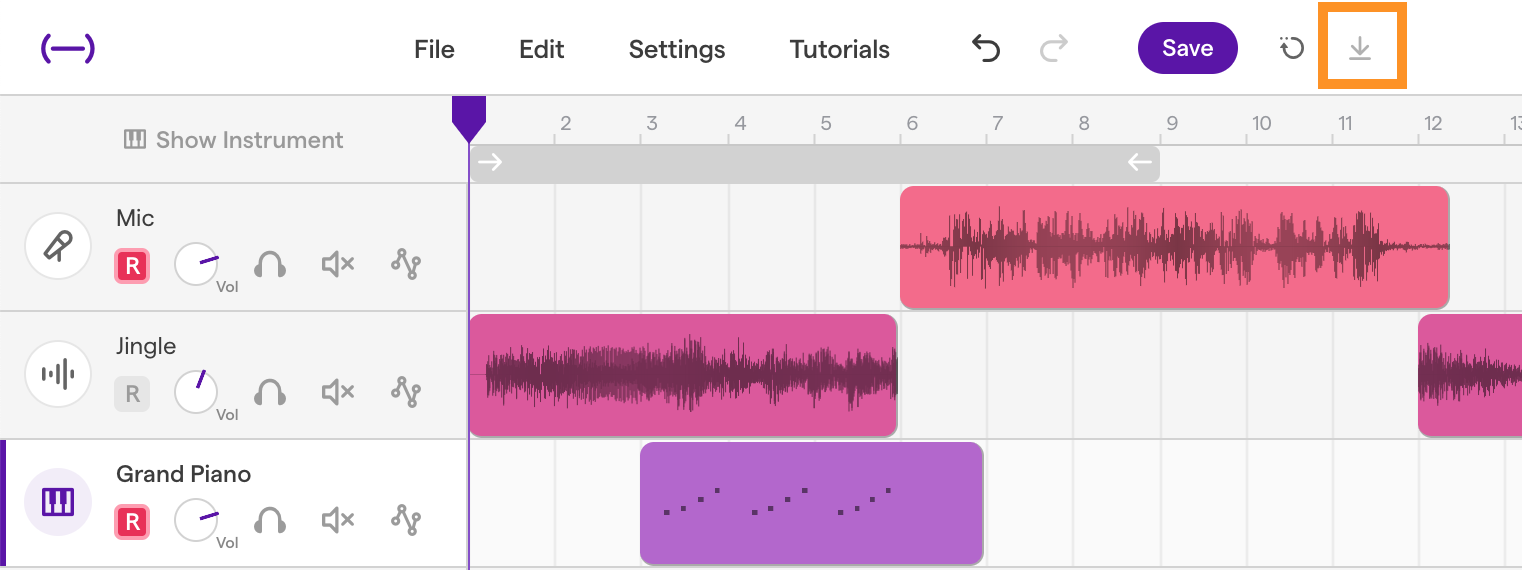This screenshot has height=570, width=1522.
Task: Click the Jingle track volume knob
Action: [x=196, y=392]
